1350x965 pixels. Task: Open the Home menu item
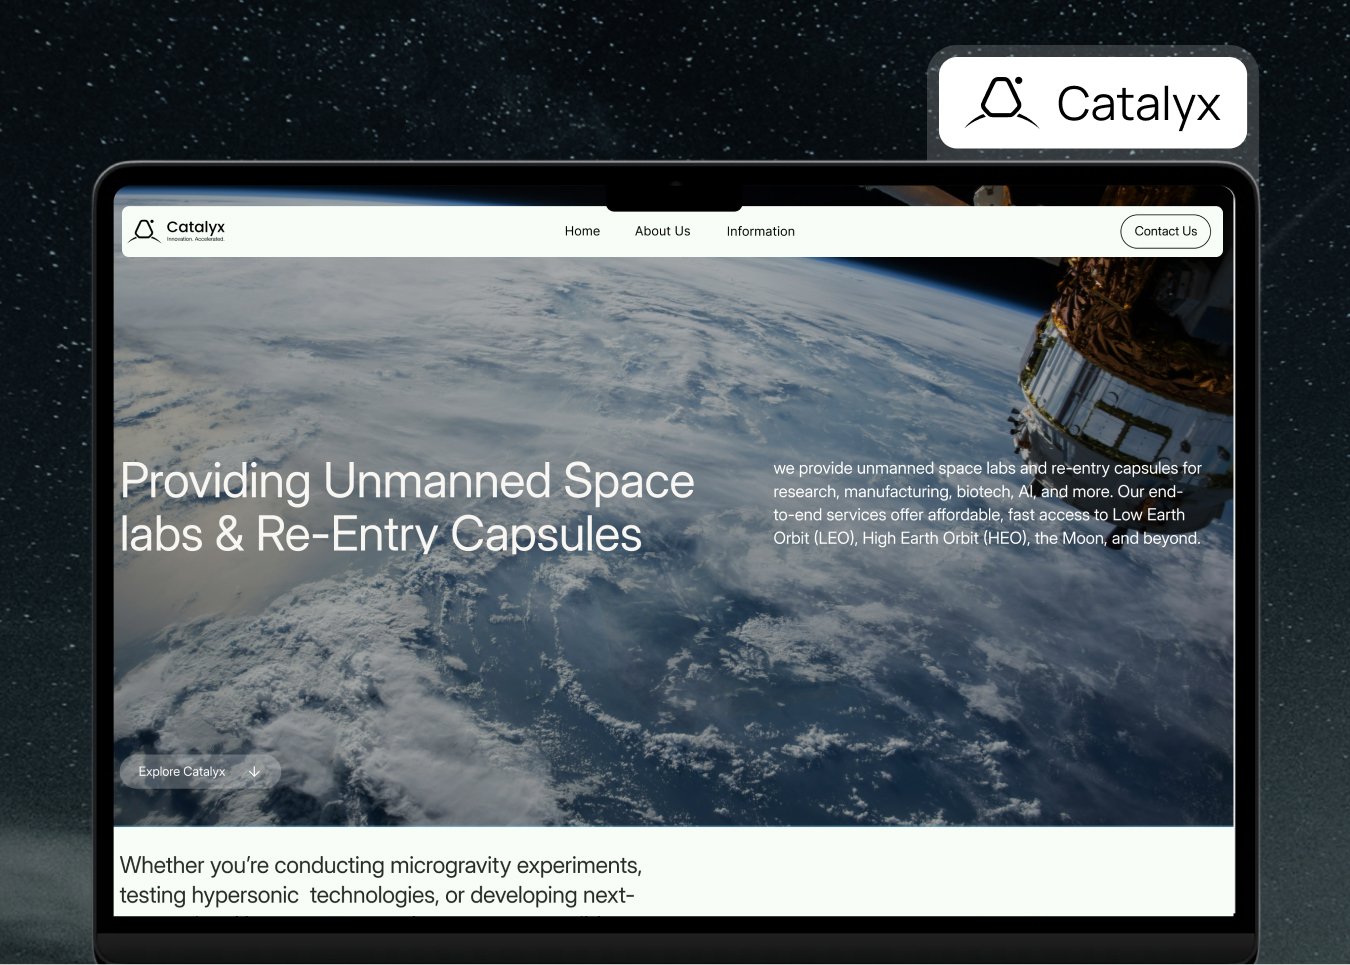(582, 231)
